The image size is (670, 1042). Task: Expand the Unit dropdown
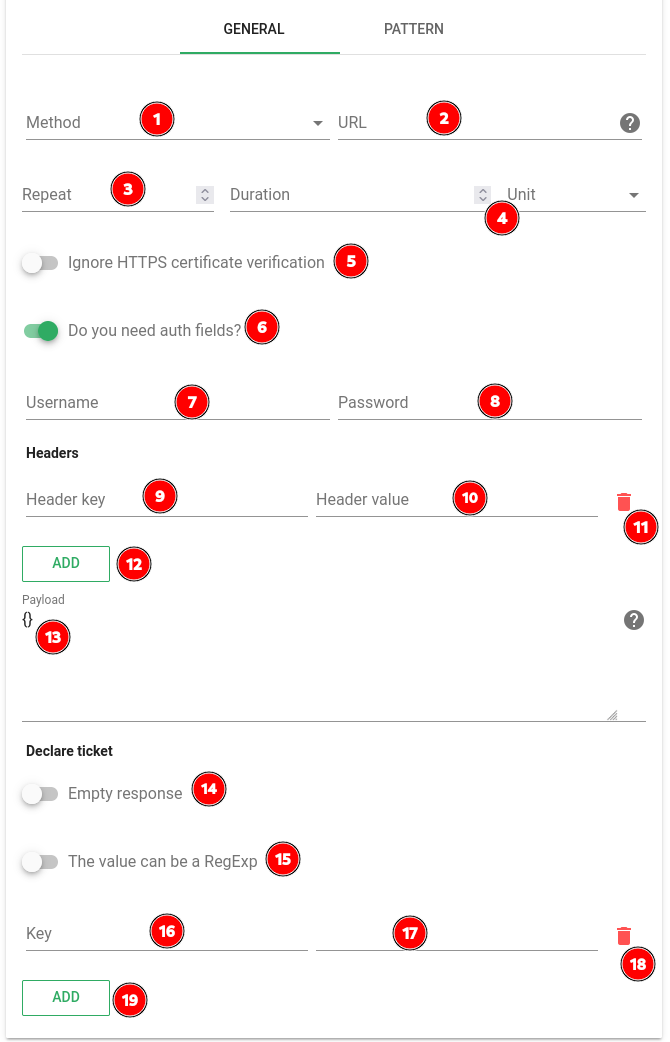coord(576,195)
